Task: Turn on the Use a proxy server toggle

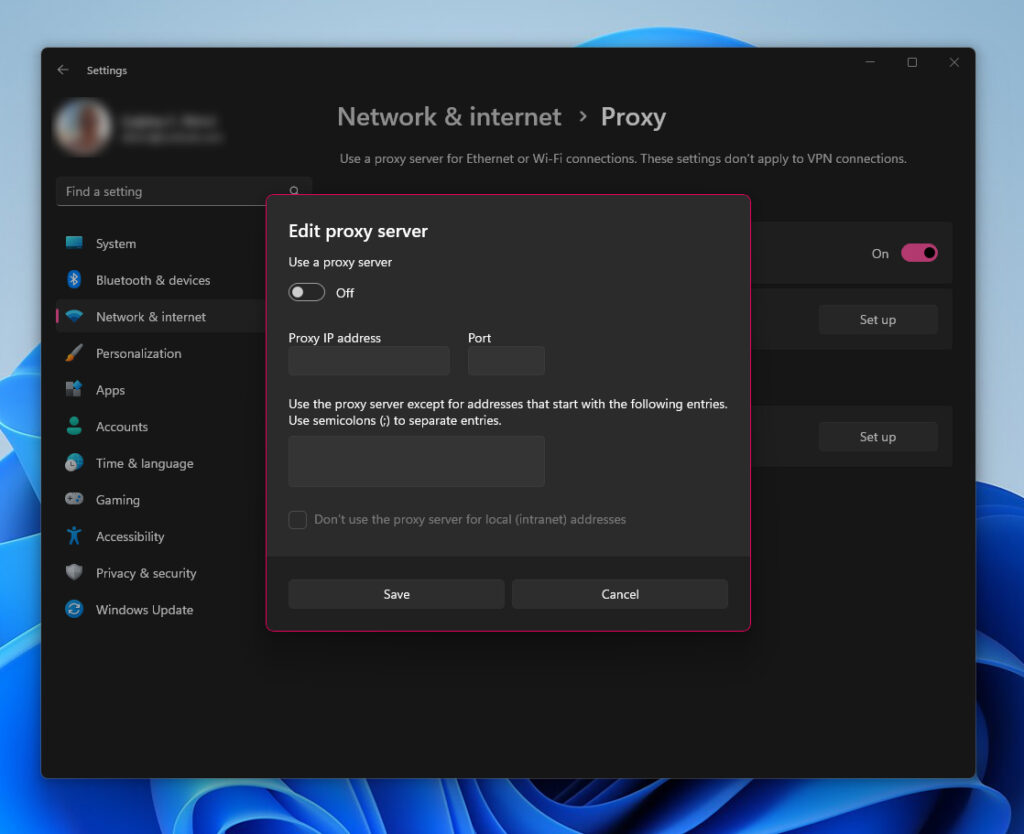Action: (307, 293)
